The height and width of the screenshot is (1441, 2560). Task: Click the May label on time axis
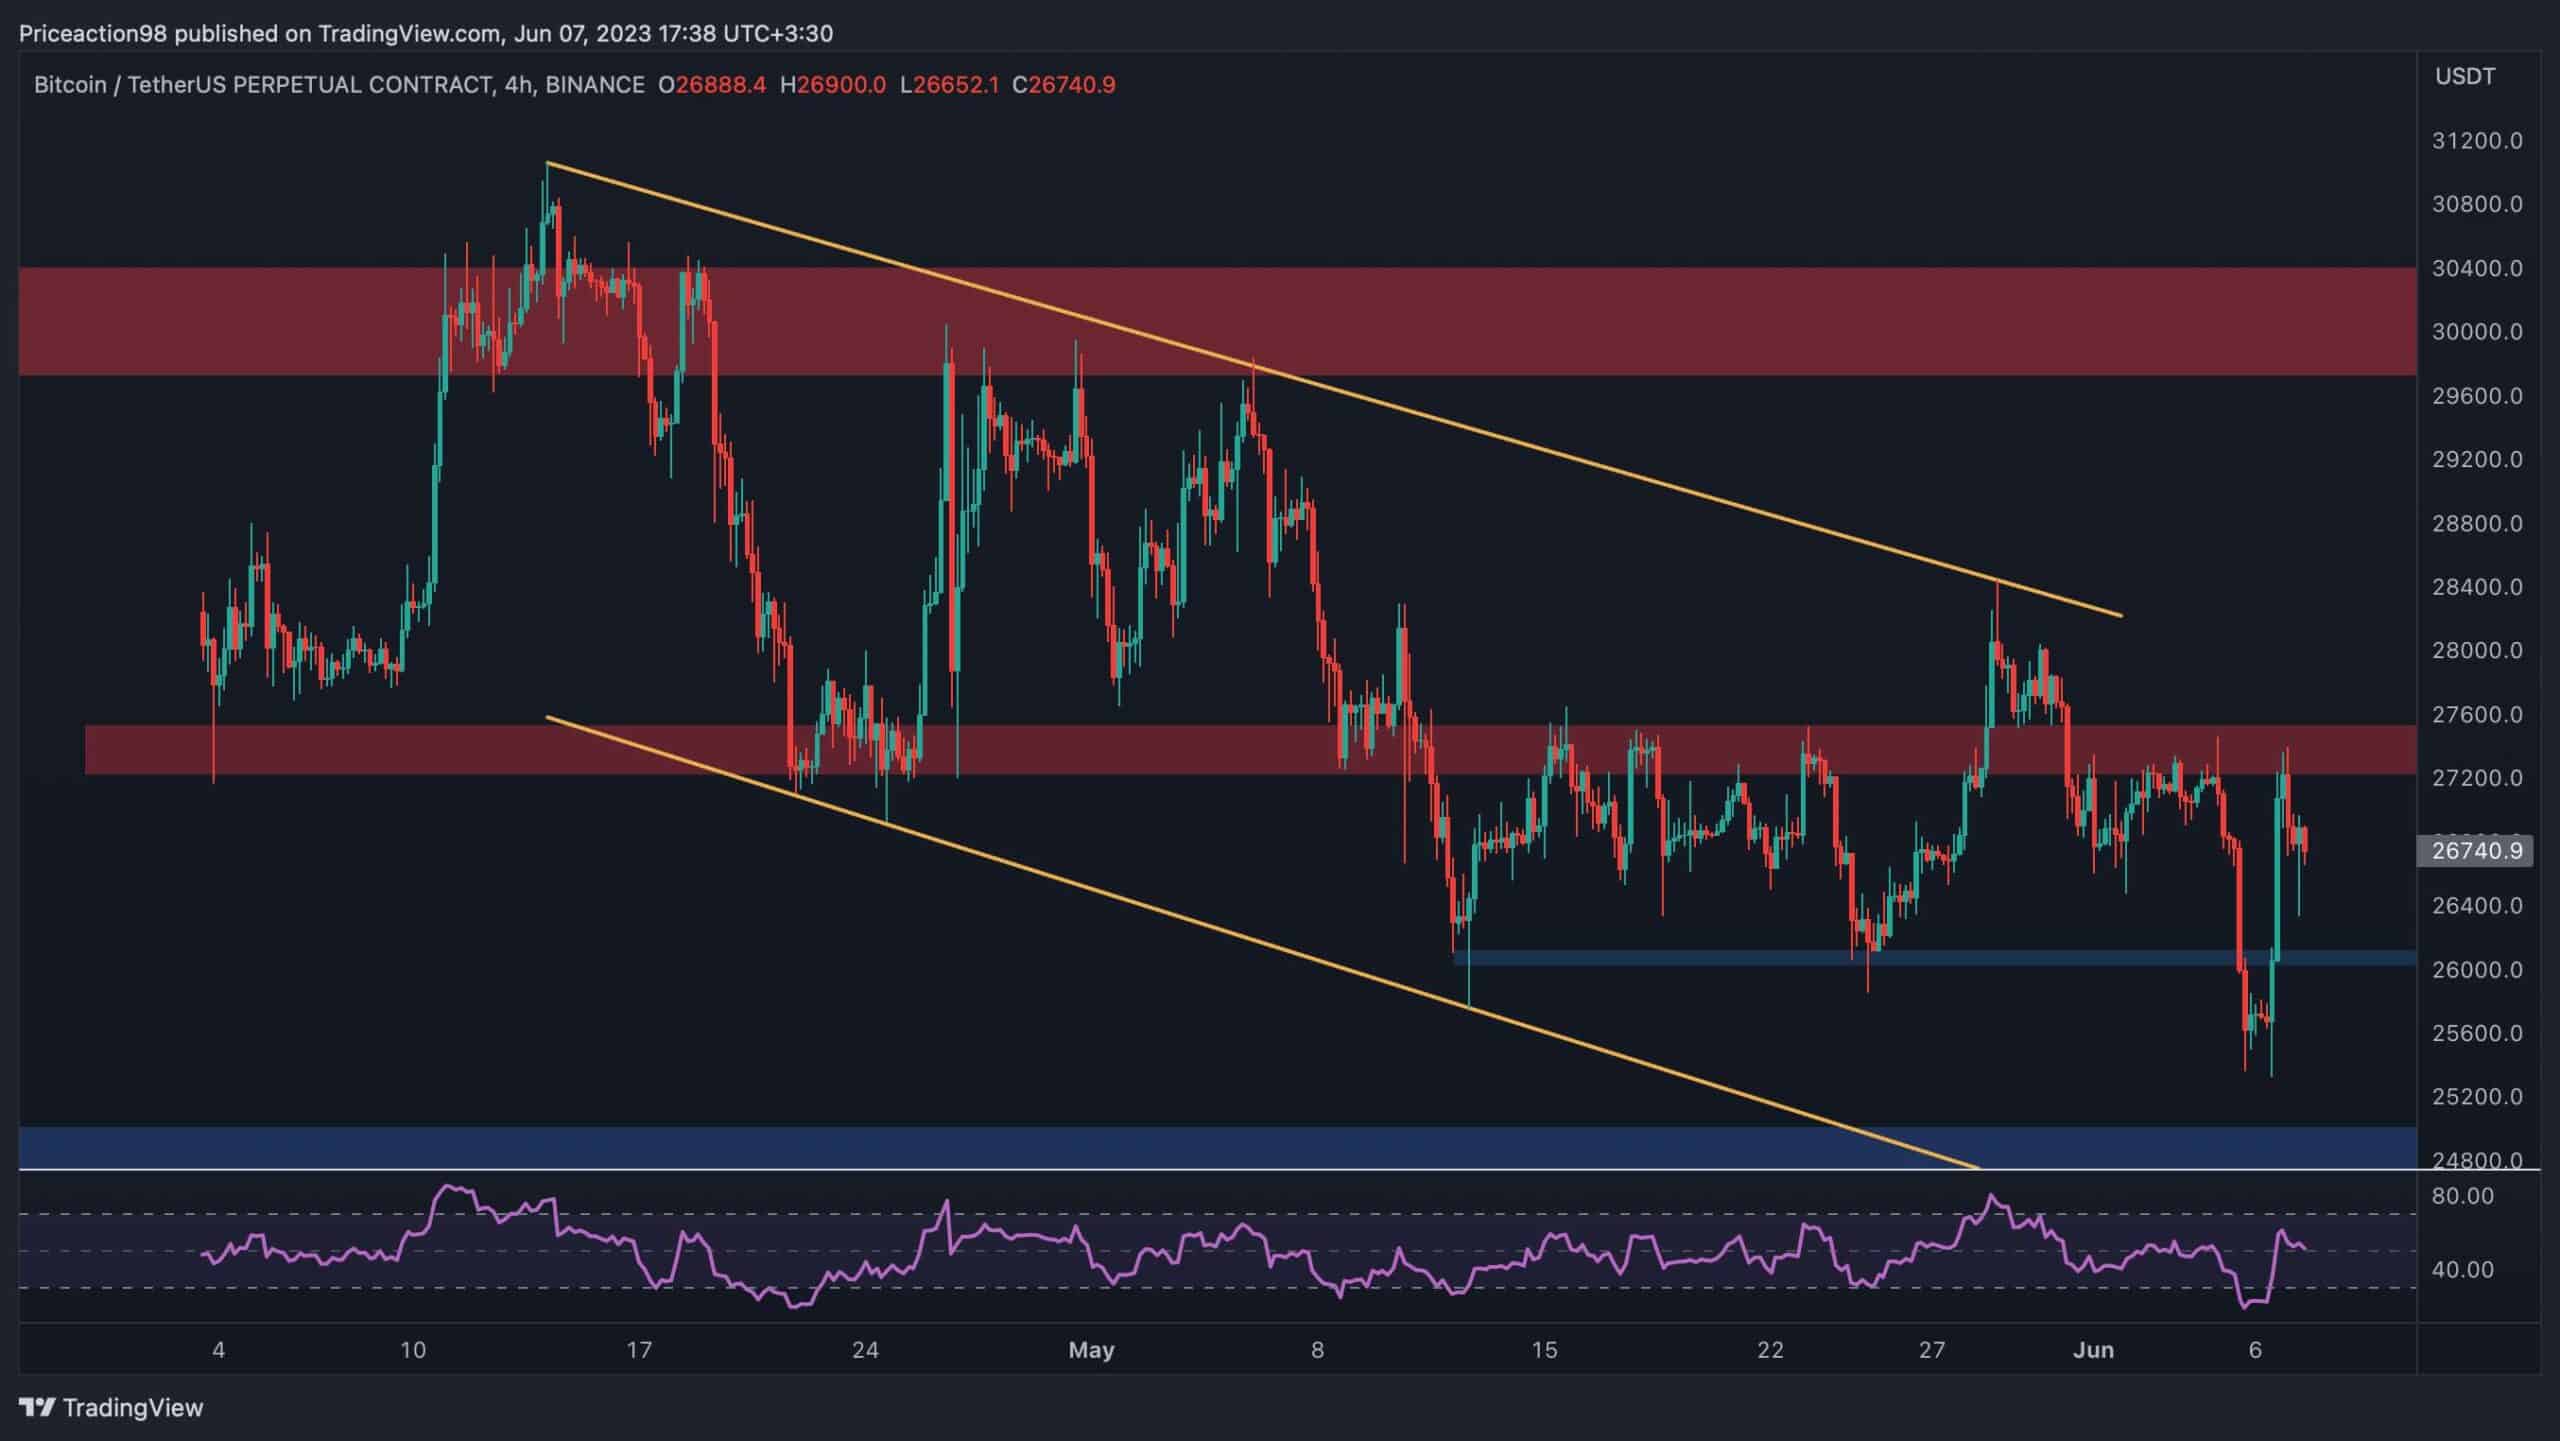(x=1091, y=1350)
